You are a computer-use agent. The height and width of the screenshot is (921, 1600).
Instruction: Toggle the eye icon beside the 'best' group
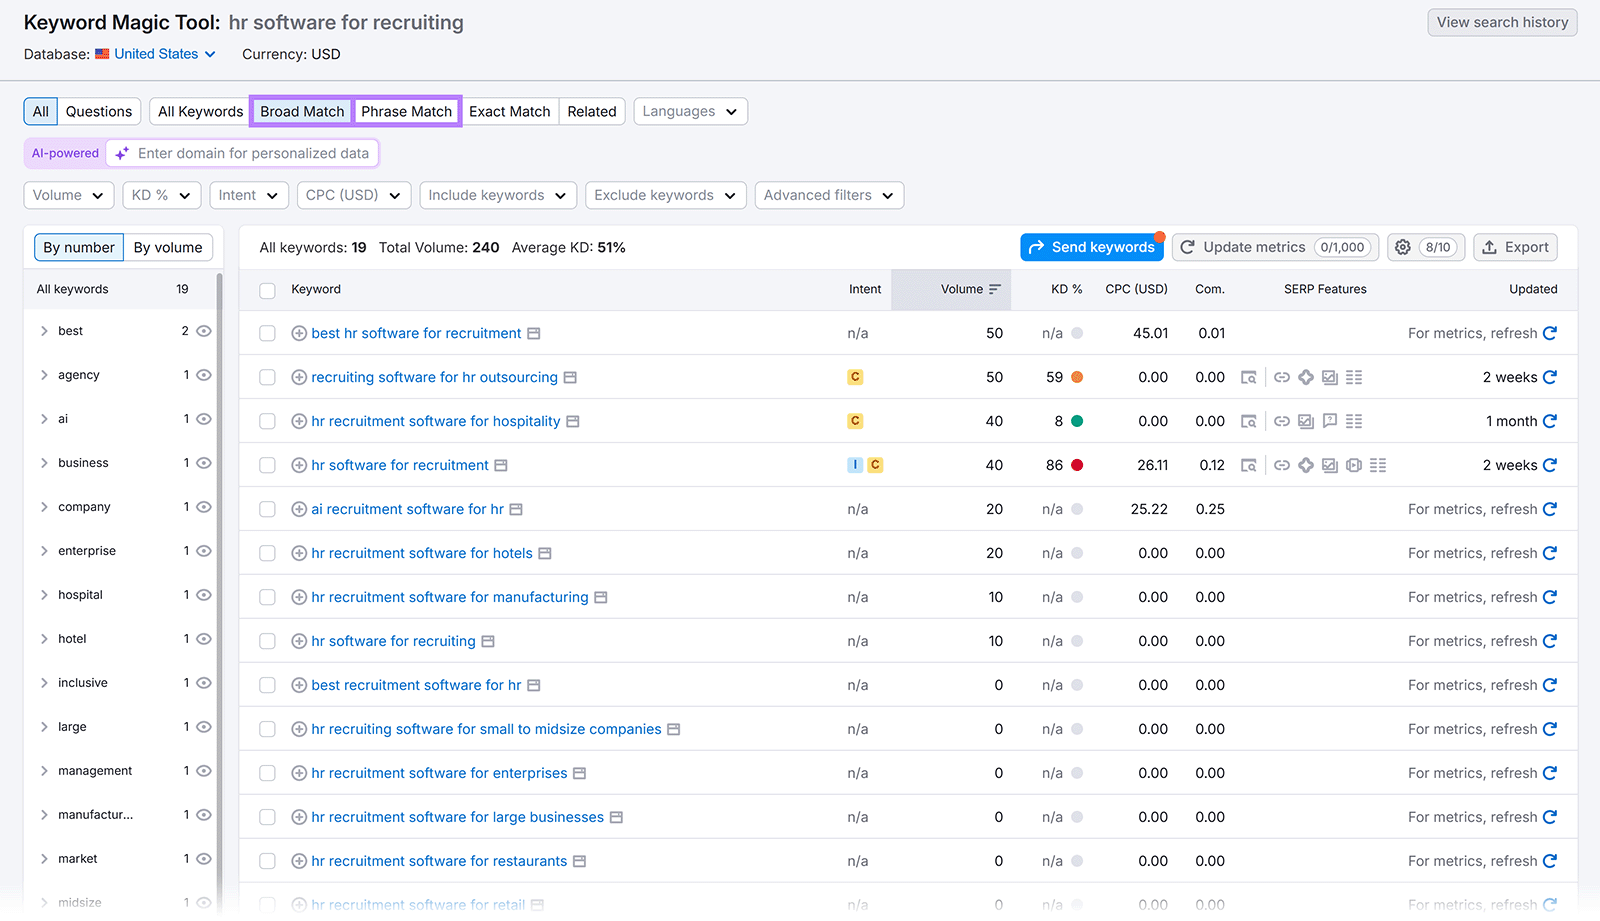204,331
